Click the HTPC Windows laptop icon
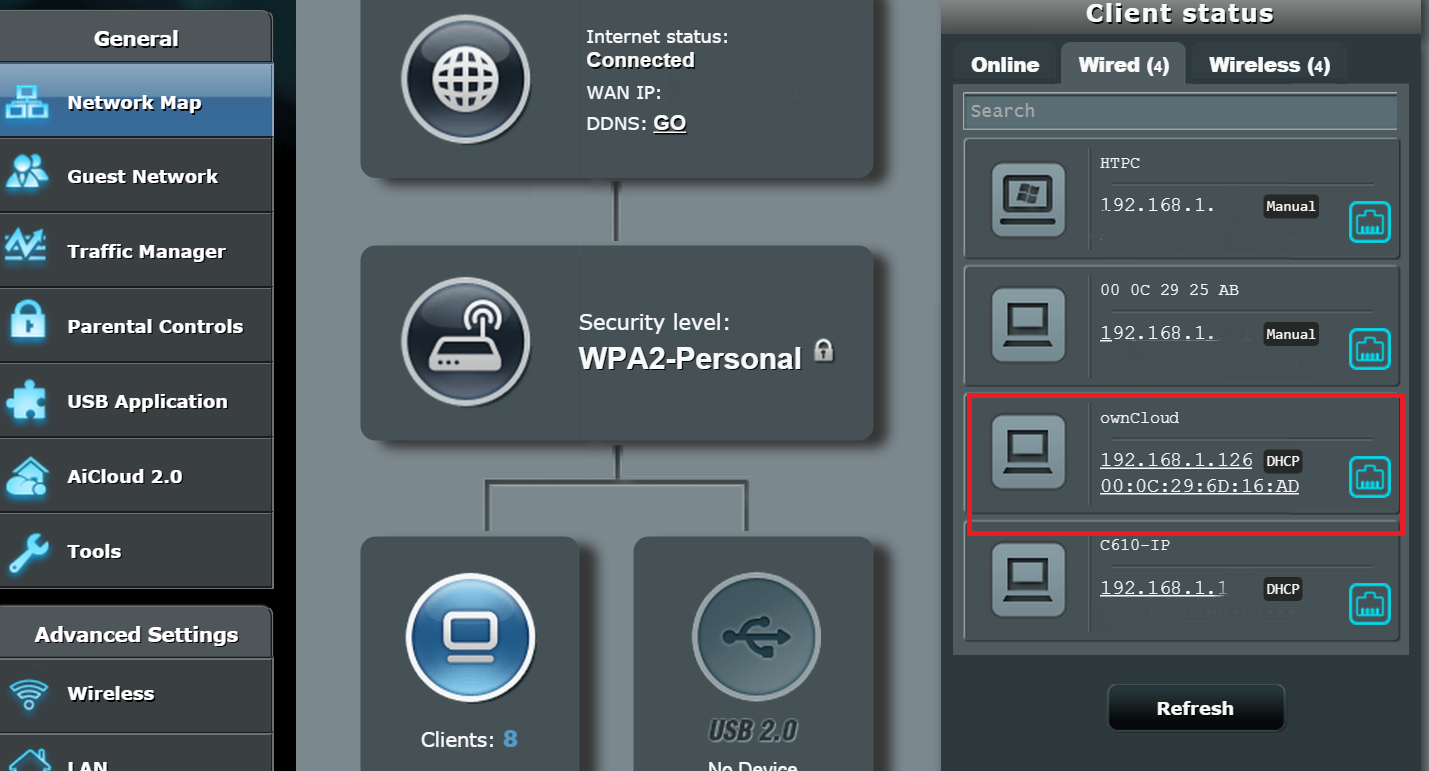The image size is (1429, 771). coord(1028,200)
